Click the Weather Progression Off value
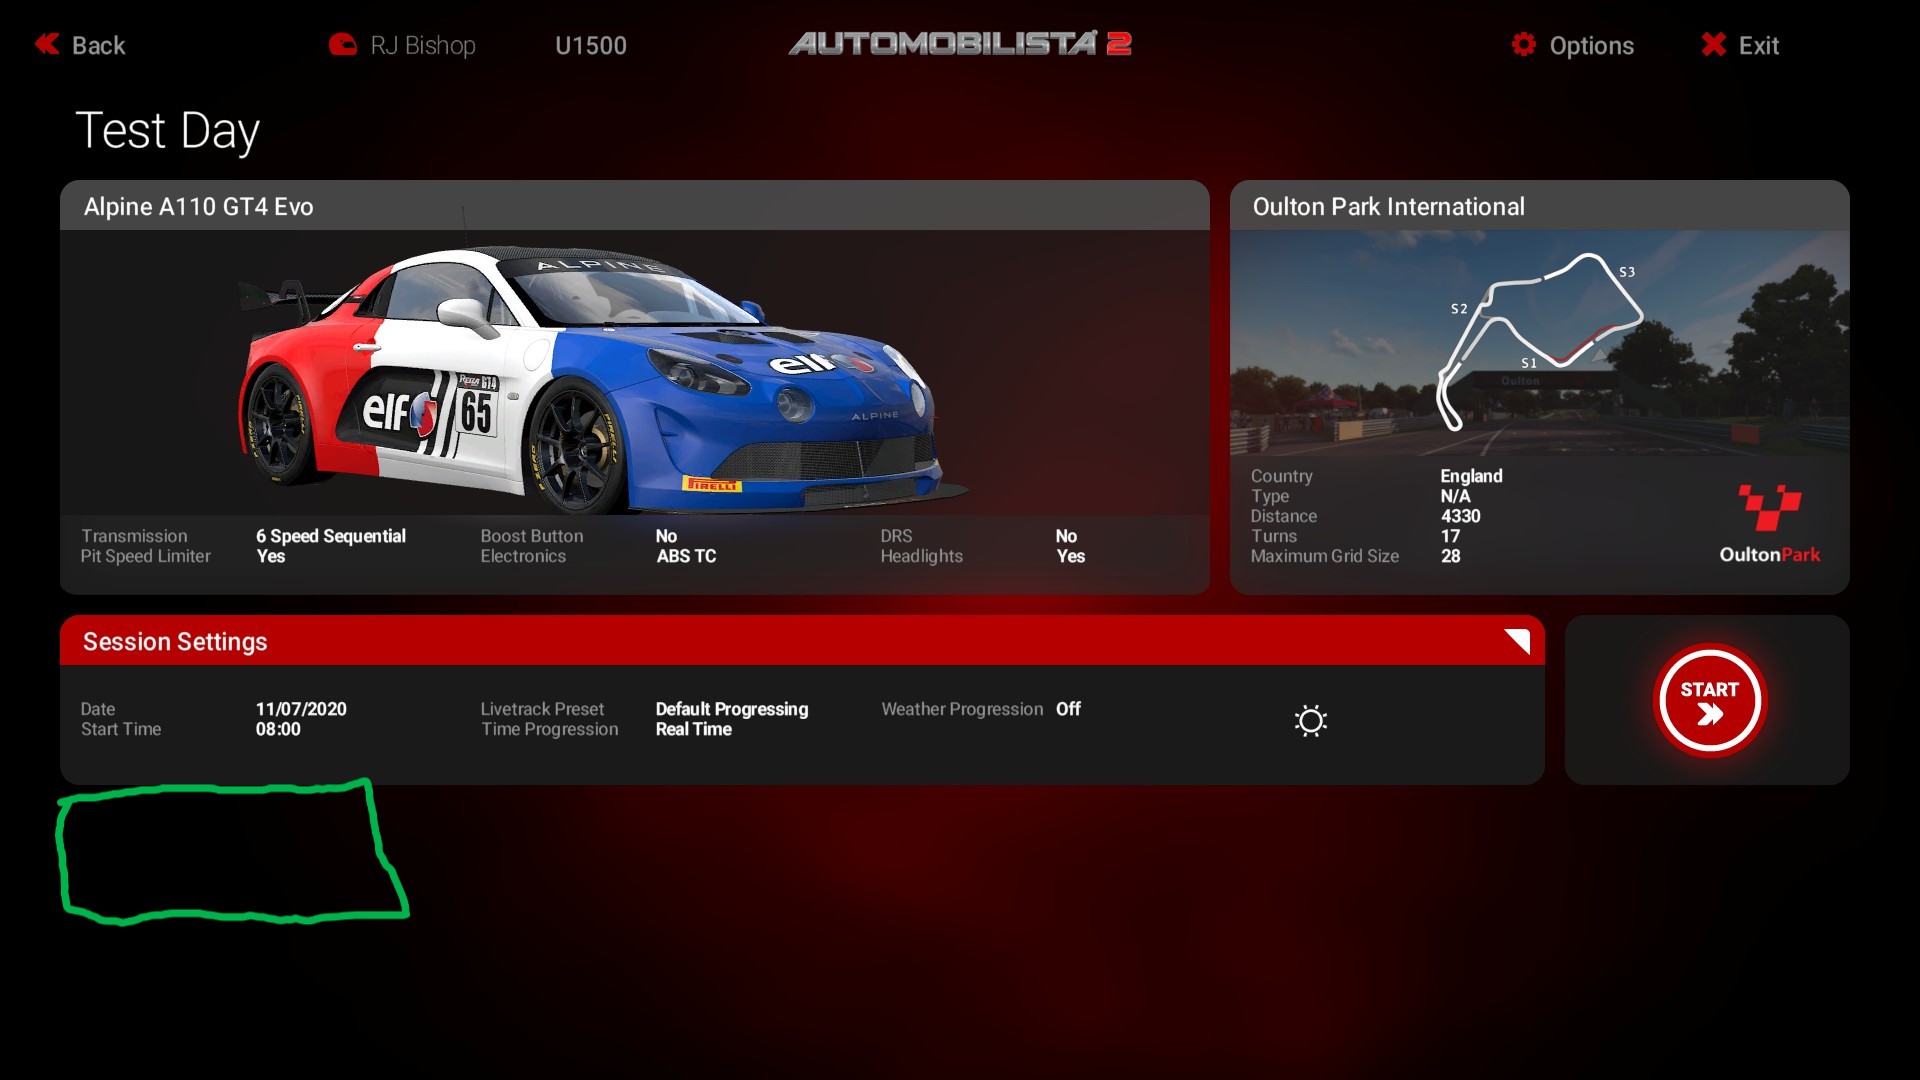 pos(1068,709)
